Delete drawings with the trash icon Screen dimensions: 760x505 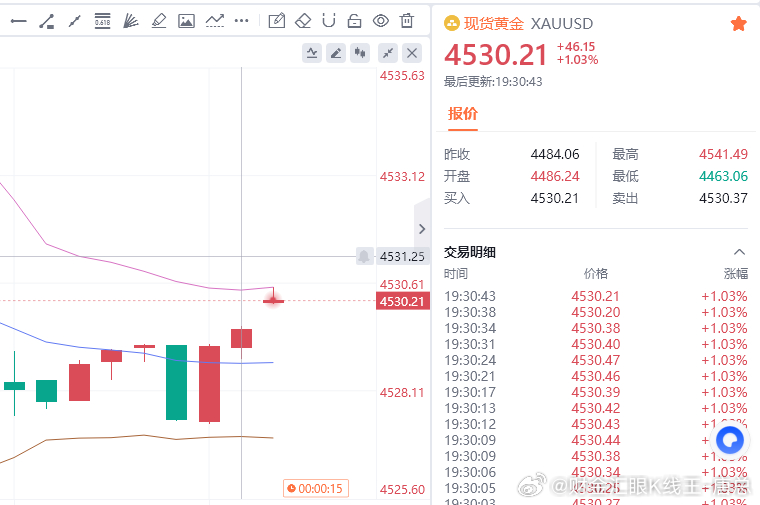point(407,21)
